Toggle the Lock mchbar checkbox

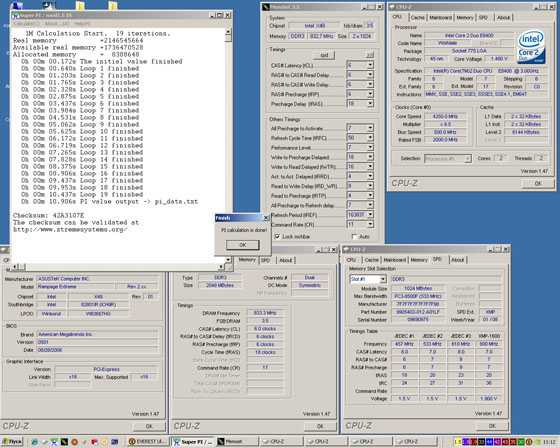277,237
